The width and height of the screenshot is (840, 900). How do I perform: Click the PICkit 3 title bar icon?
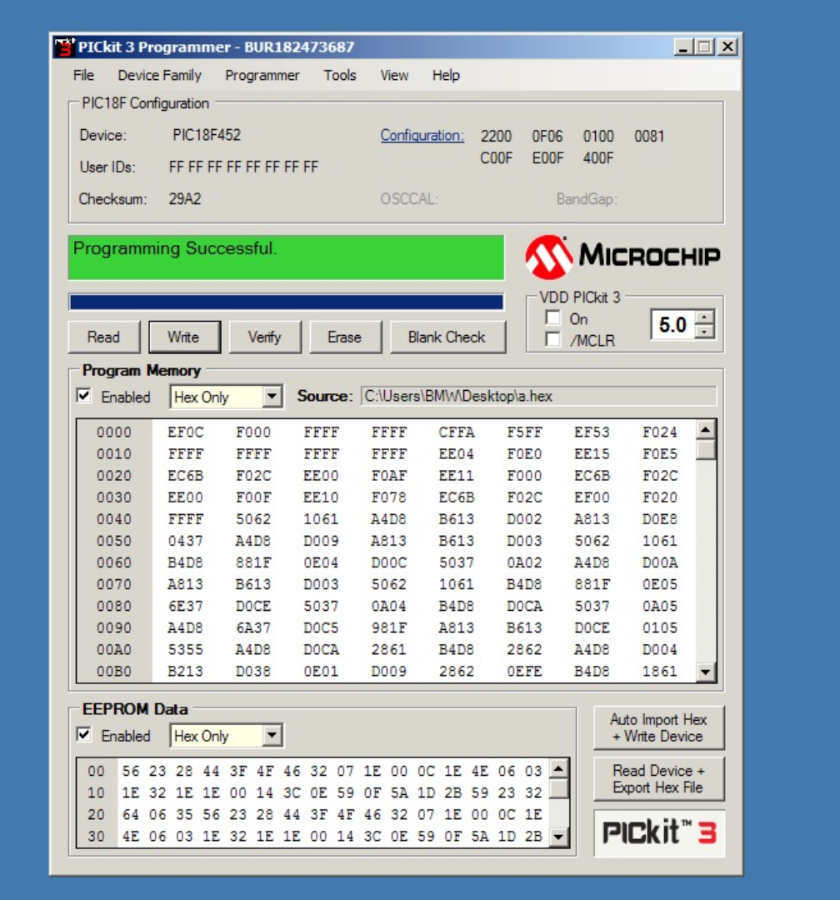click(64, 47)
